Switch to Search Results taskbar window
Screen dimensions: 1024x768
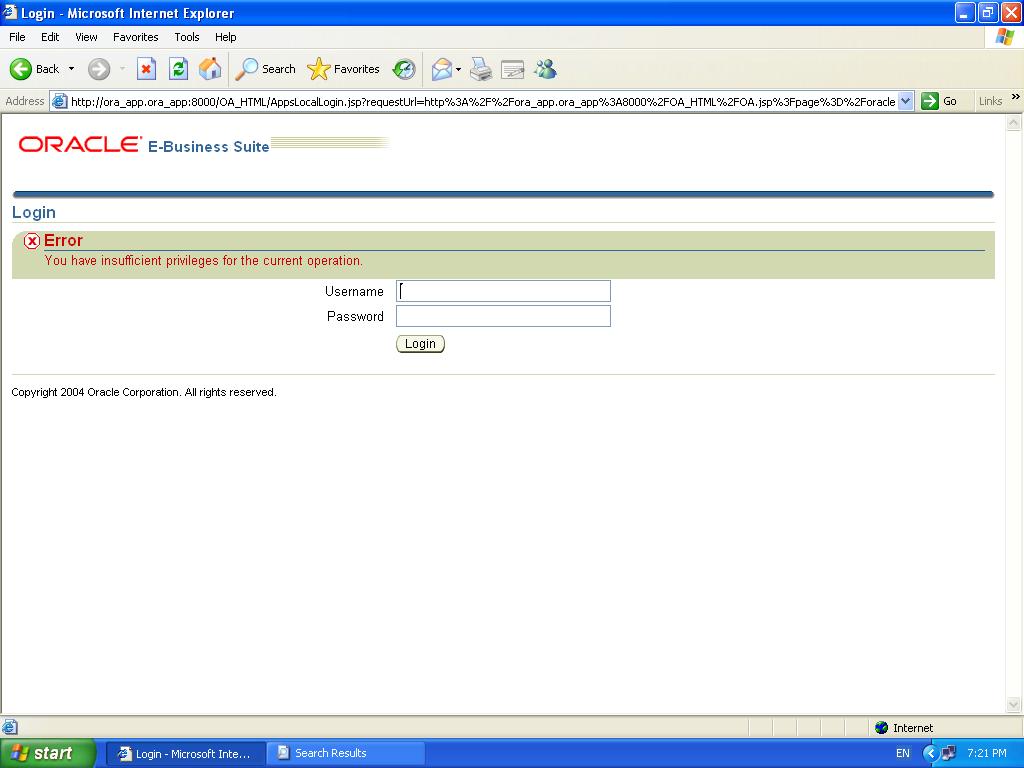point(346,753)
